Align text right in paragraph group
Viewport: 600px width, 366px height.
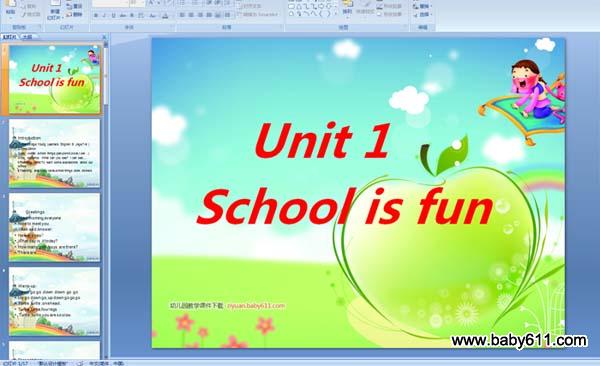pyautogui.click(x=200, y=15)
